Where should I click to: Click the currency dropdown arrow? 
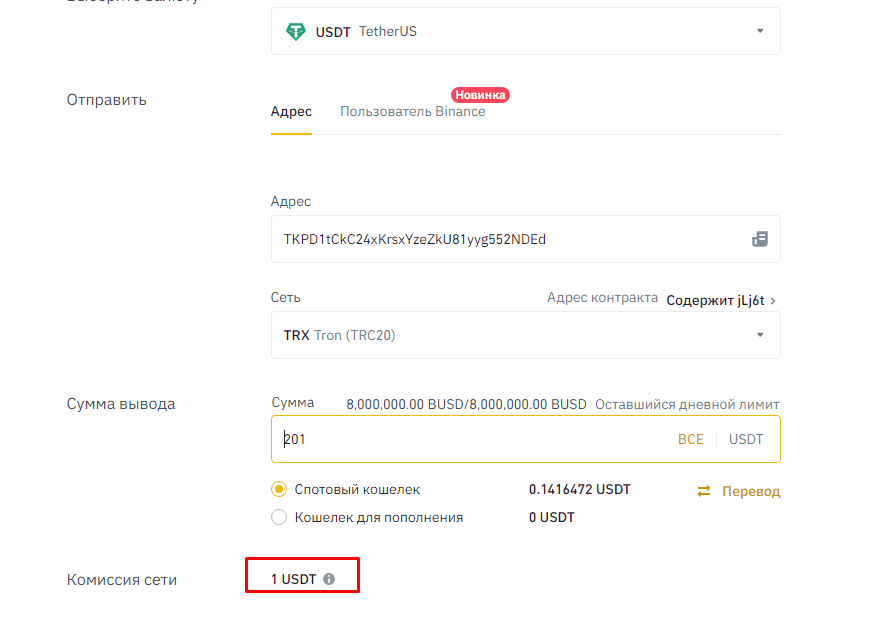[x=760, y=31]
